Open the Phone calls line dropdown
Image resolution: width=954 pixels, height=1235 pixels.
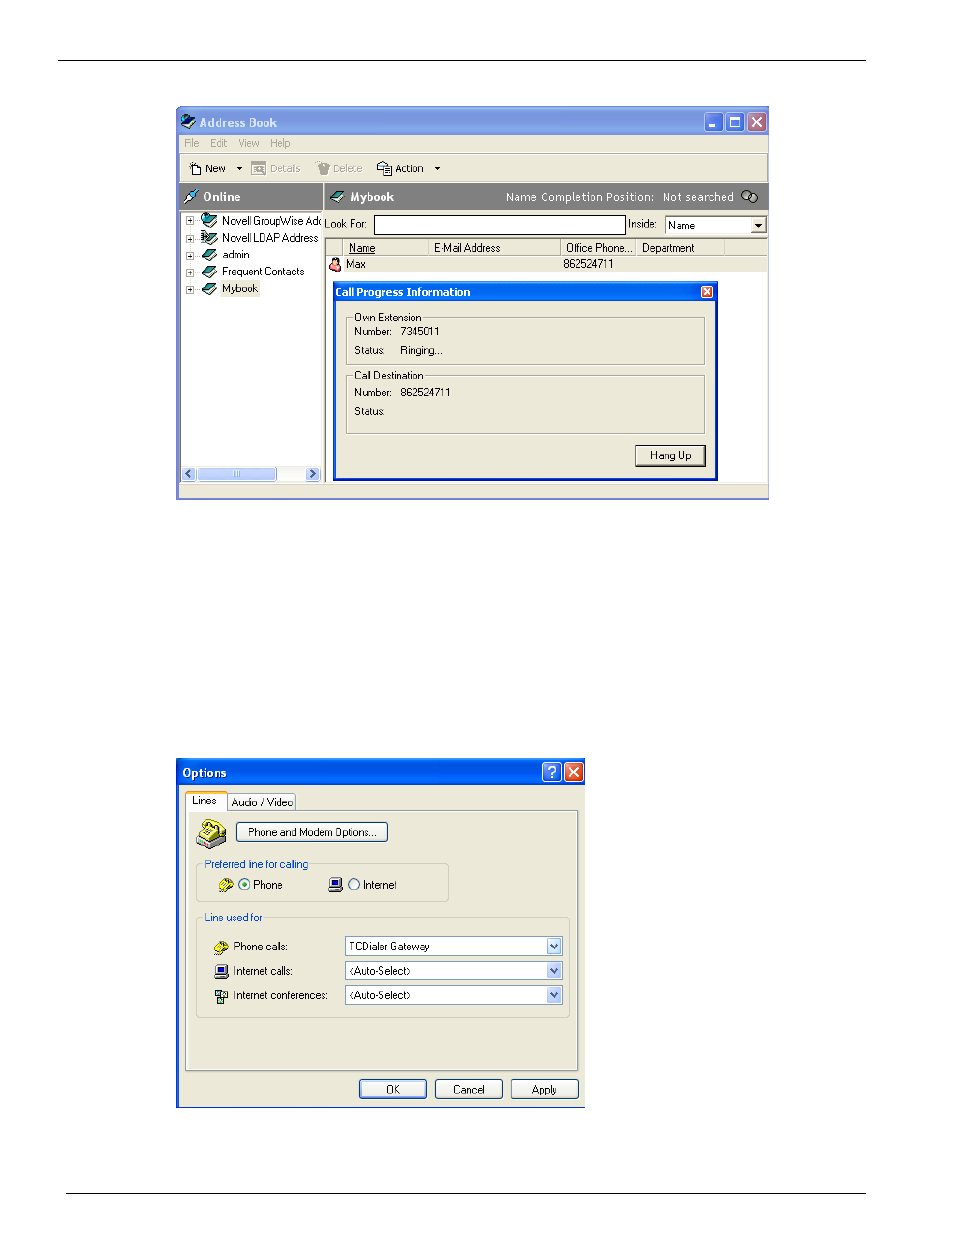click(554, 946)
